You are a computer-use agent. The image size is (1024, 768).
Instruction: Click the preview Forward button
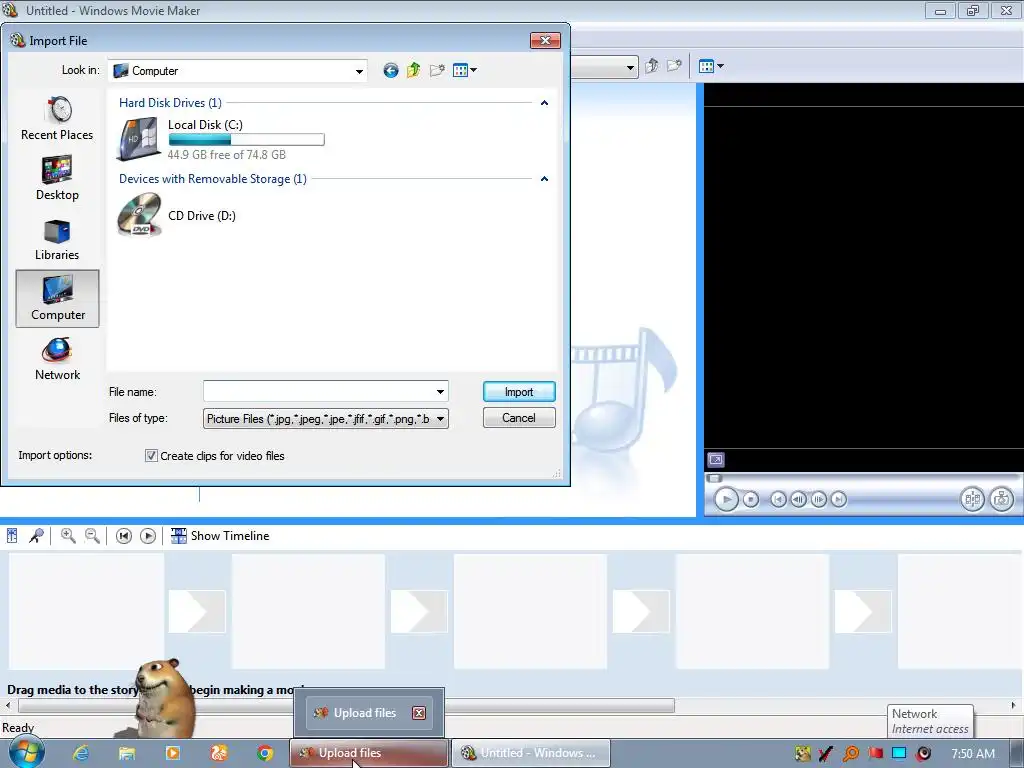tap(839, 500)
